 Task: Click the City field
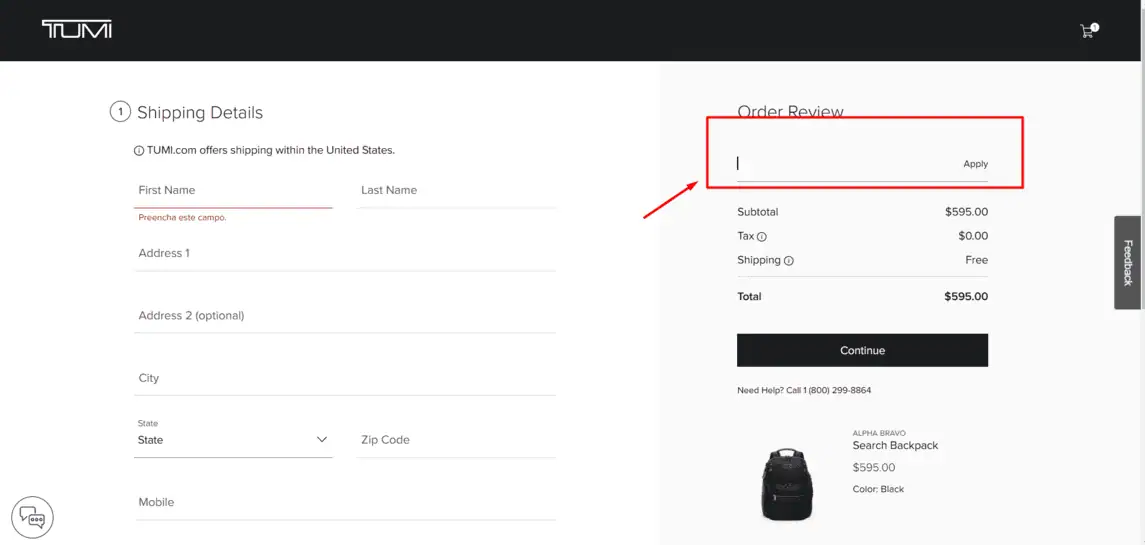tap(345, 378)
